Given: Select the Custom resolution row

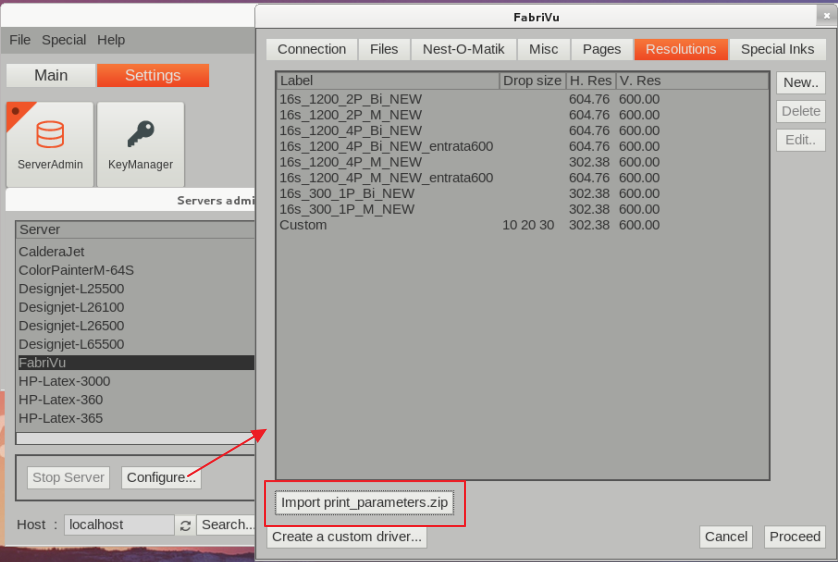Looking at the screenshot, I should coord(303,225).
